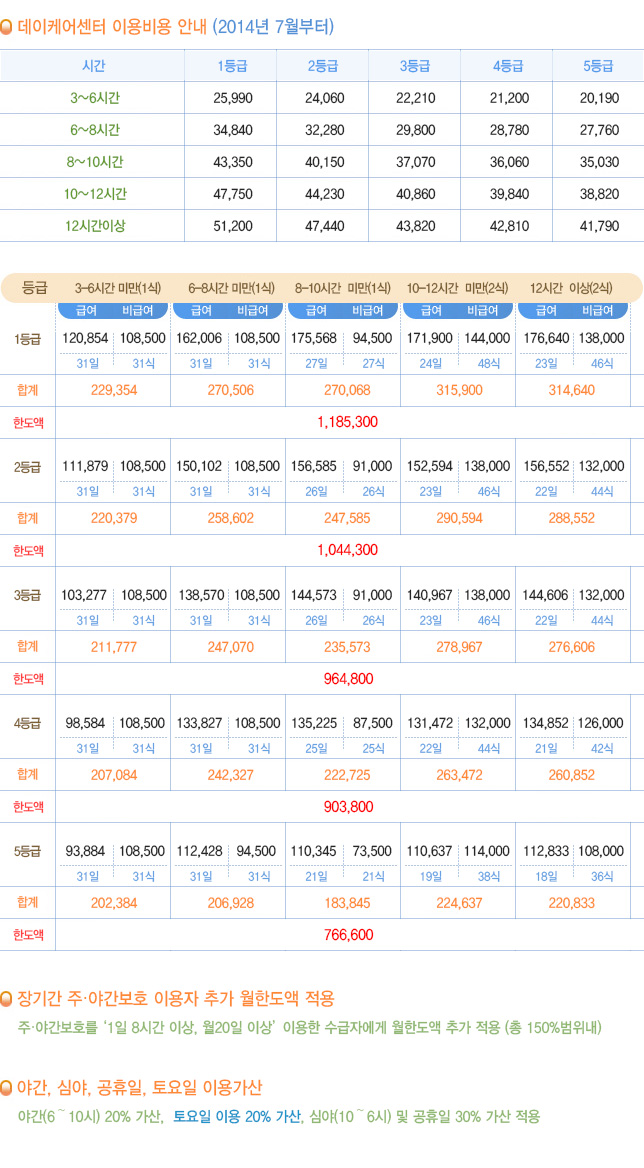The height and width of the screenshot is (1168, 644).
Task: Click the 903,800 limit amount
Action: (x=349, y=807)
